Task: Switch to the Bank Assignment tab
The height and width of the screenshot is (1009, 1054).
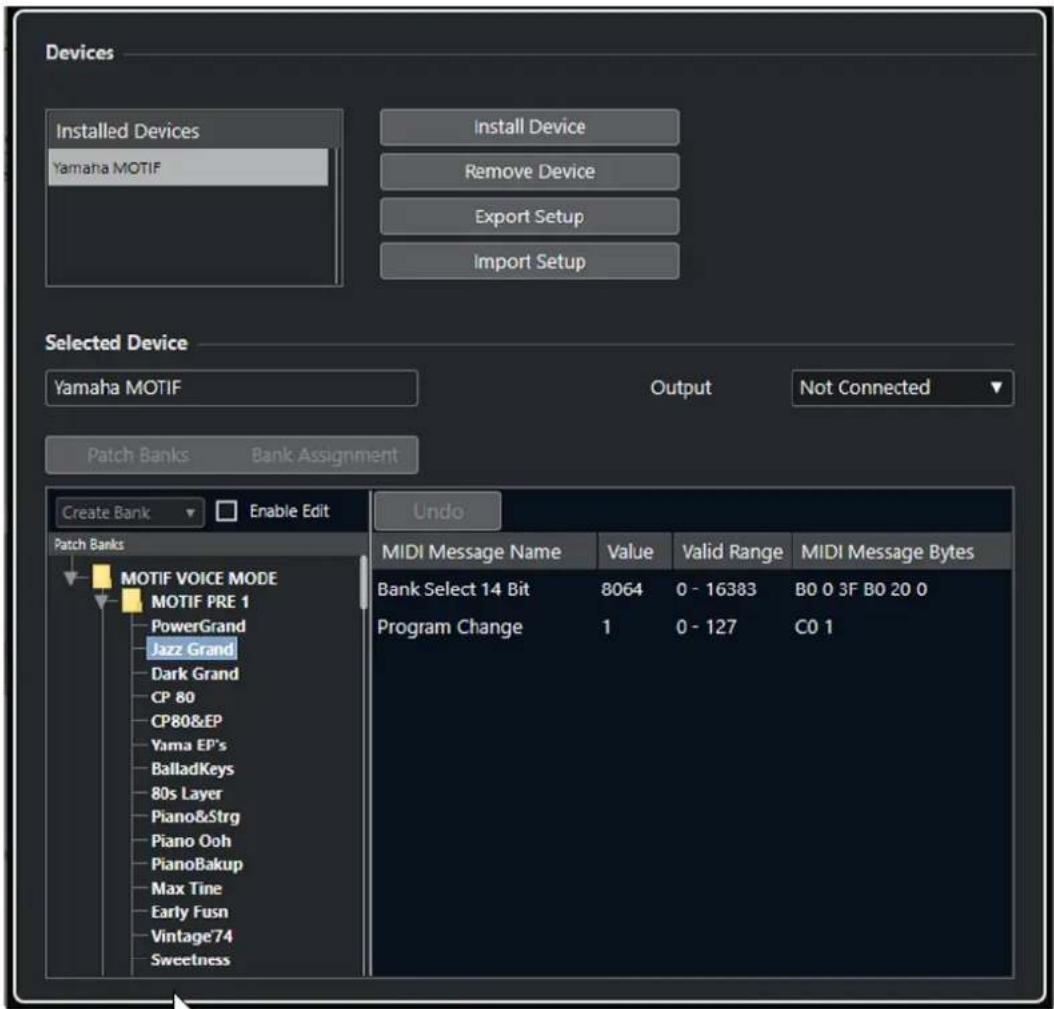Action: coord(324,455)
